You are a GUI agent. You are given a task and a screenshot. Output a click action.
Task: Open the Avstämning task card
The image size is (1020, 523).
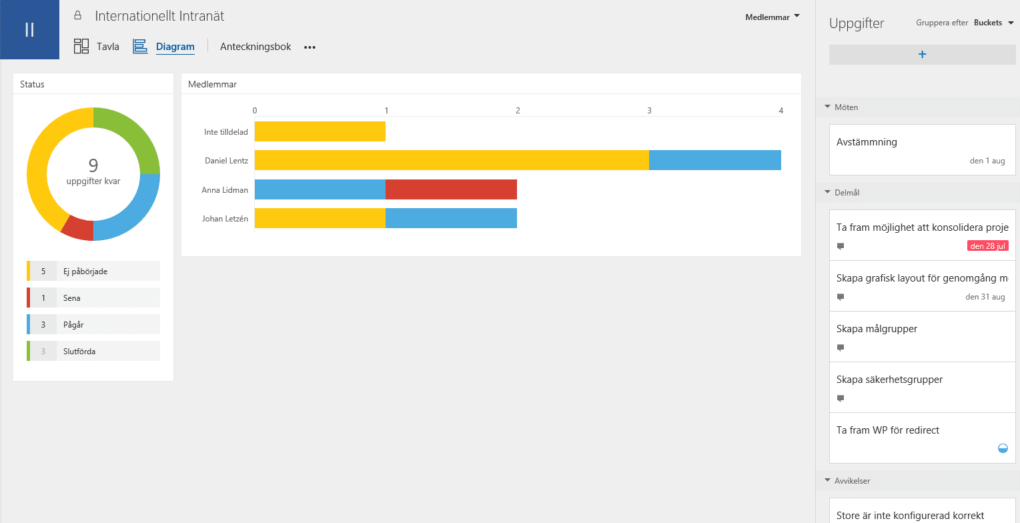[922, 150]
